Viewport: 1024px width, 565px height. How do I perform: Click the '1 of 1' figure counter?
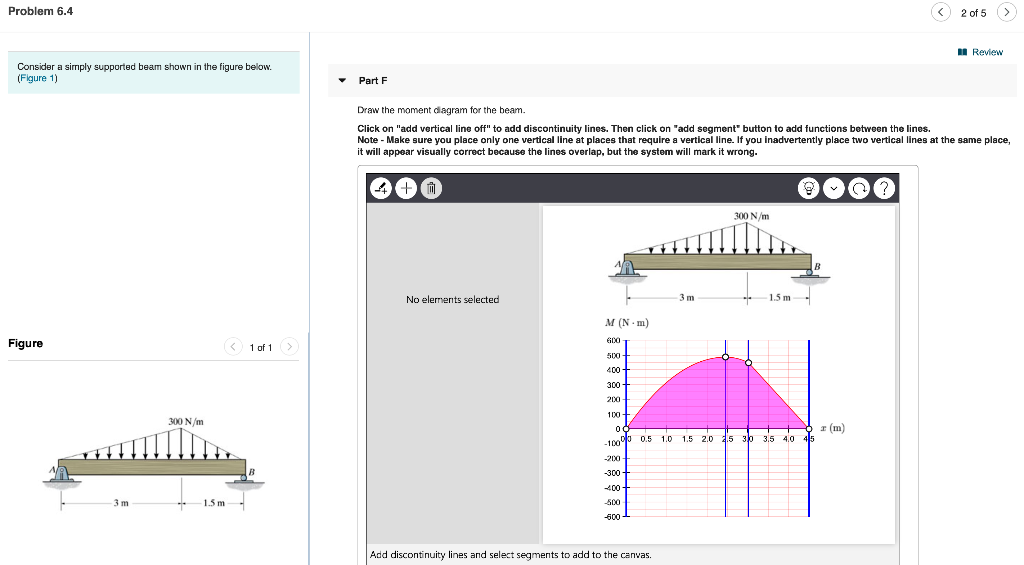261,347
